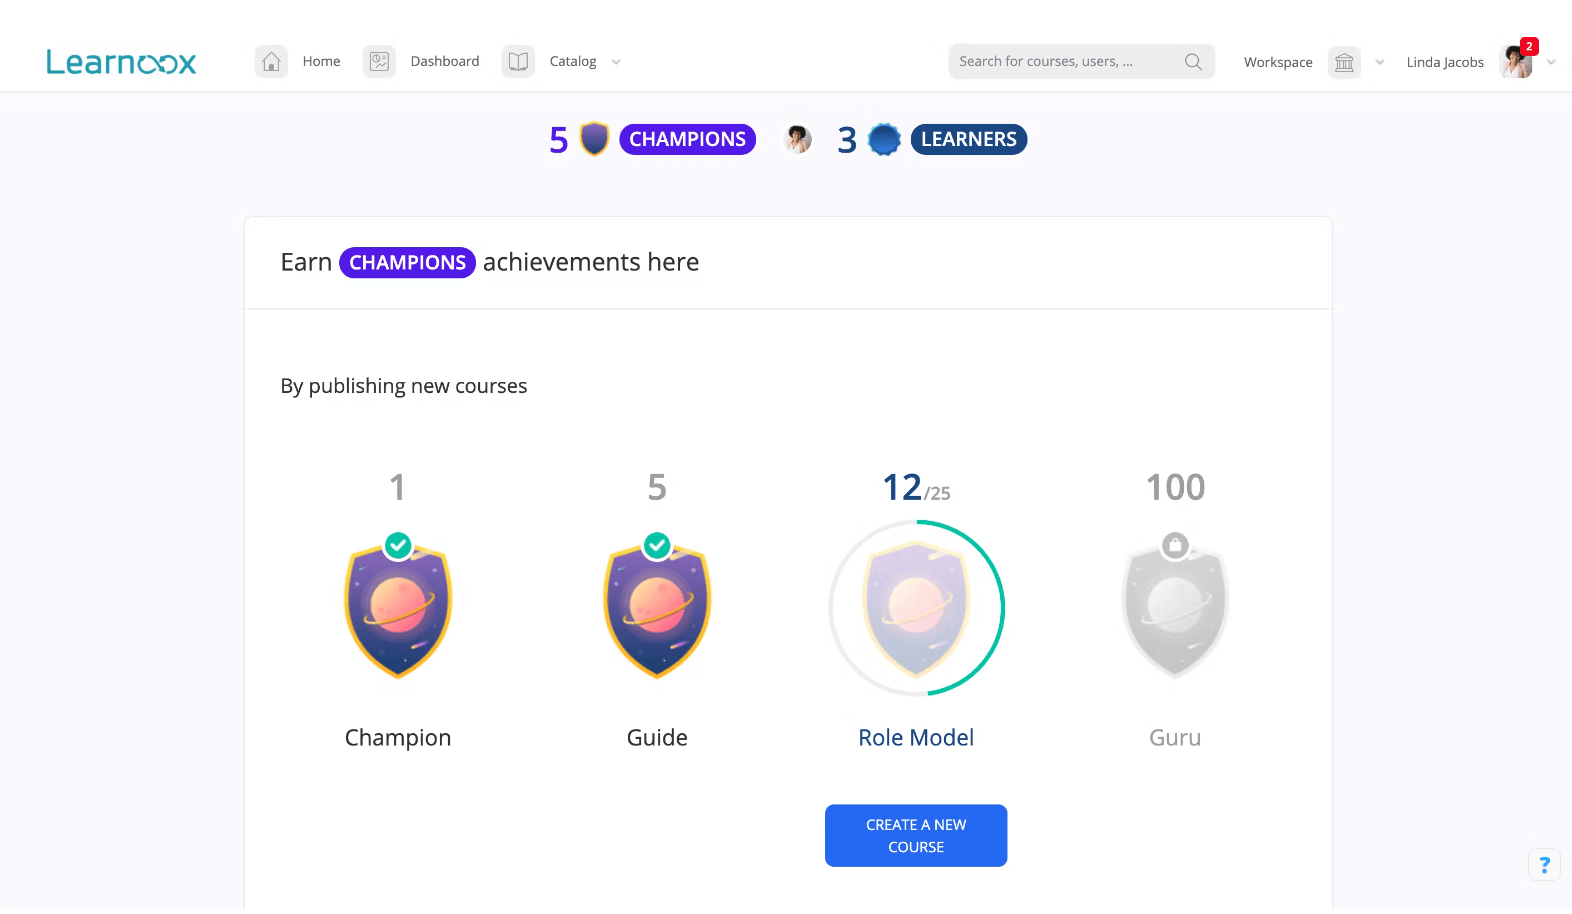Click Linda Jacobs profile avatar
Image resolution: width=1572 pixels, height=914 pixels.
tap(1517, 62)
